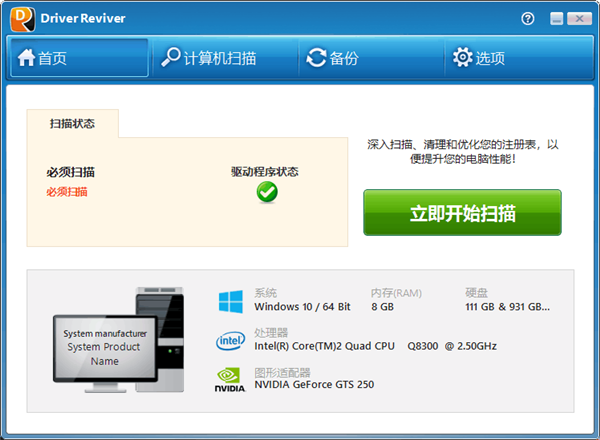Open the 计算机扫描 scan tab

(x=225, y=58)
